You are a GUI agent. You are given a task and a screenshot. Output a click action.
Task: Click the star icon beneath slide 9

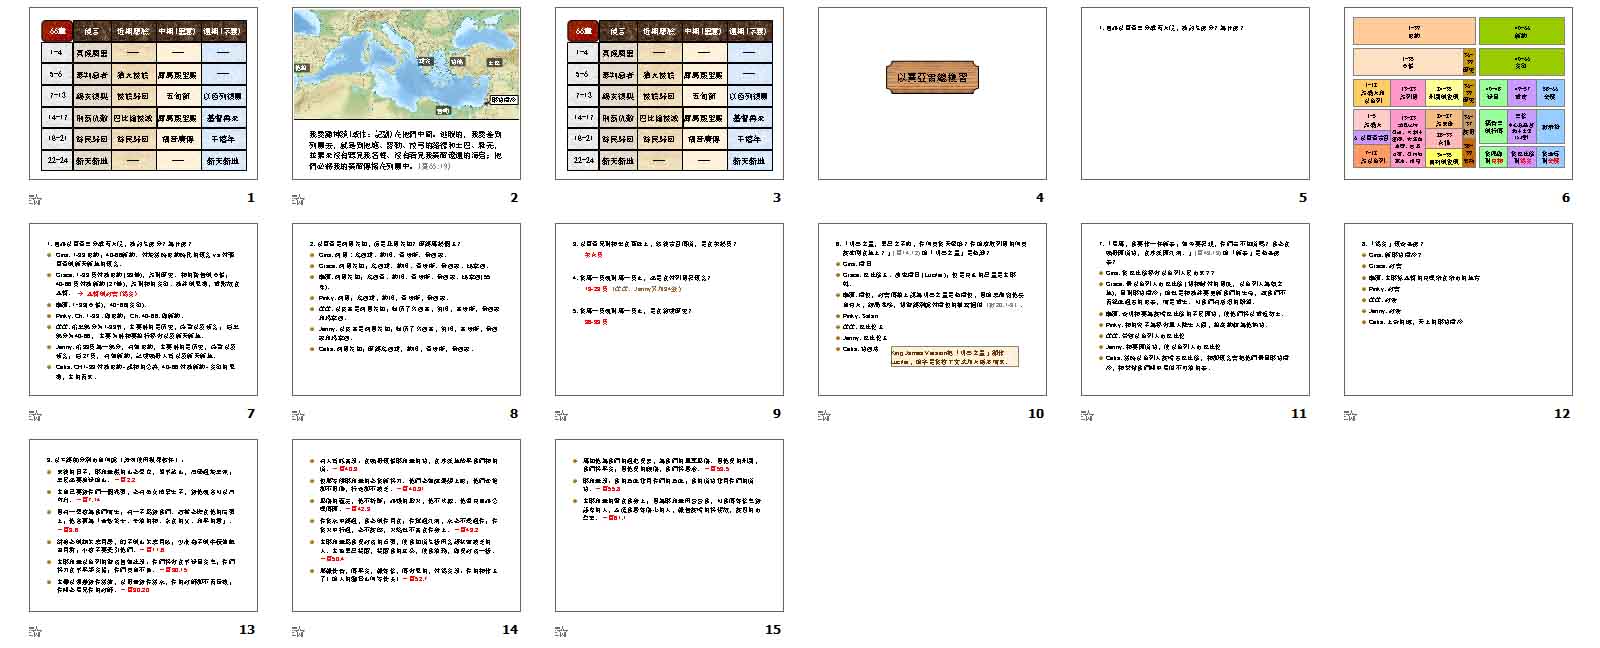(561, 415)
